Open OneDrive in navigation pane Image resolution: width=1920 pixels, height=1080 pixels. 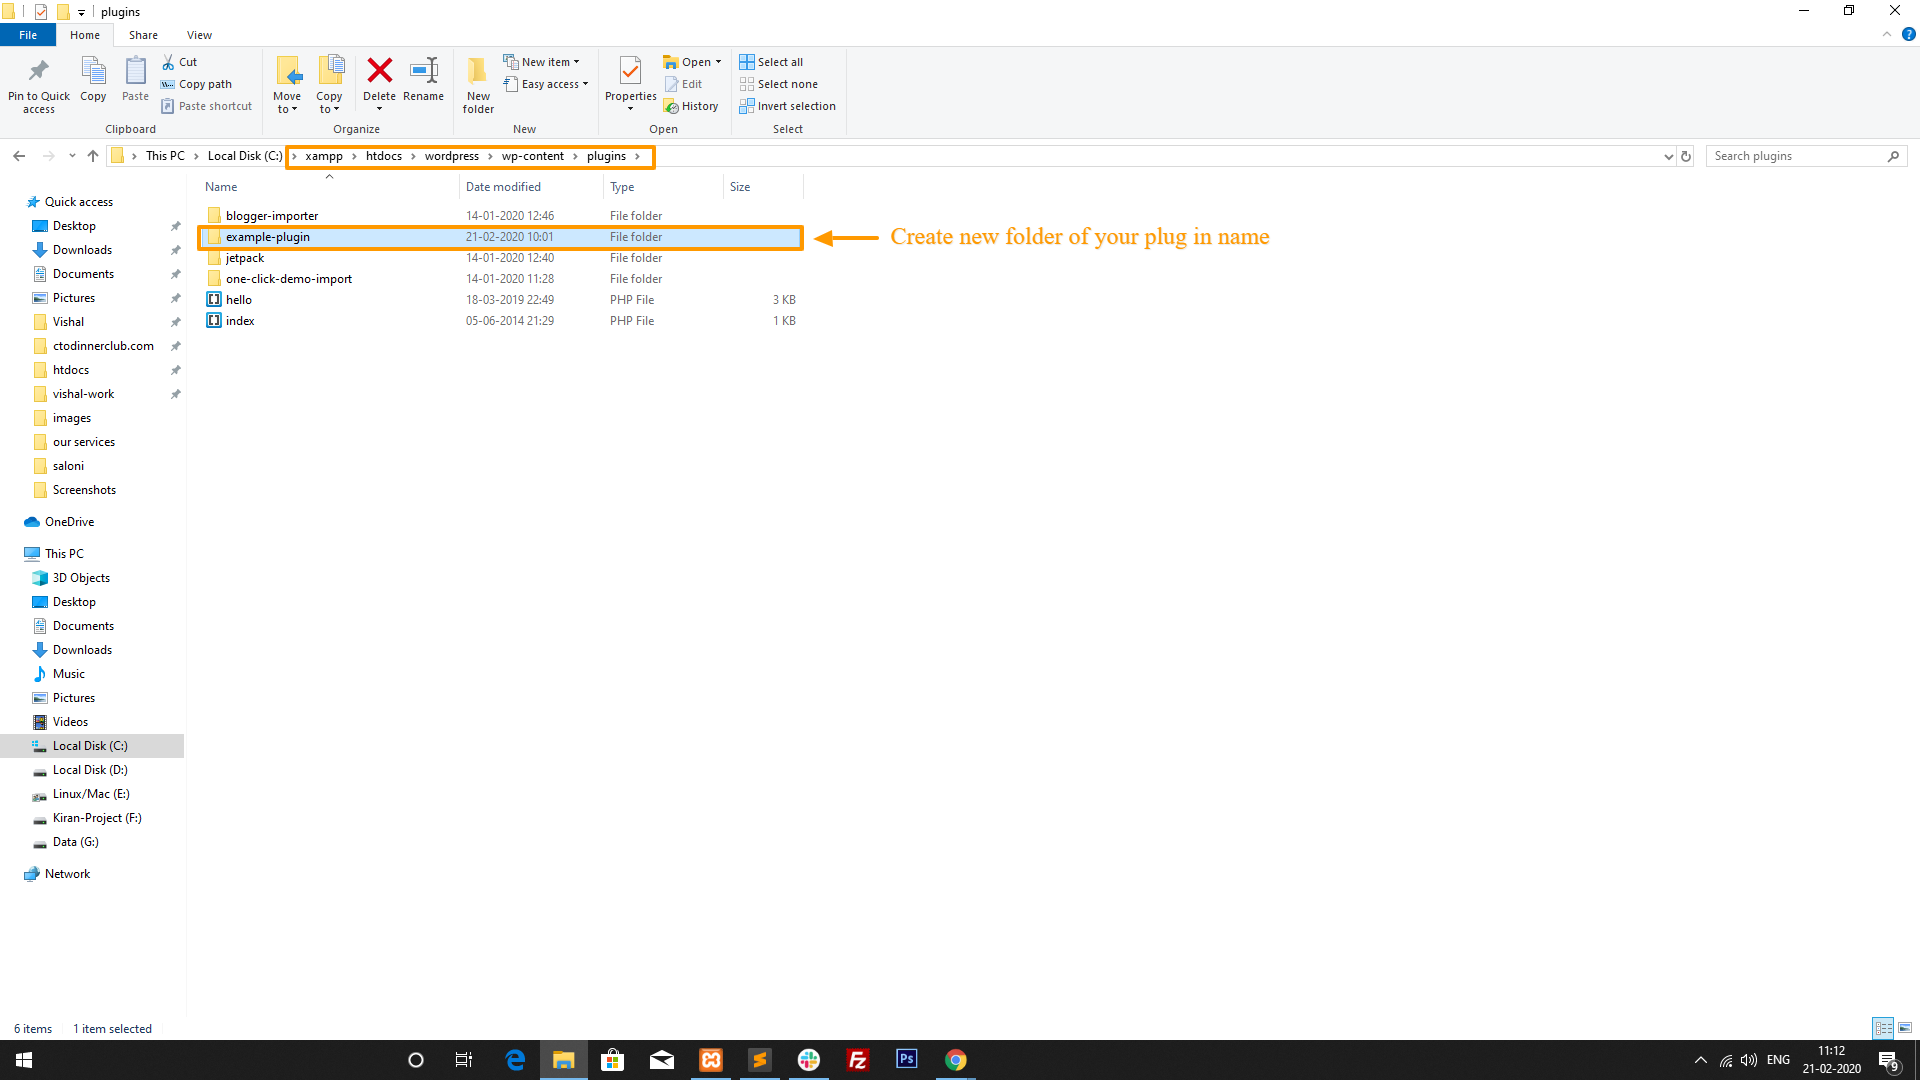[x=69, y=522]
